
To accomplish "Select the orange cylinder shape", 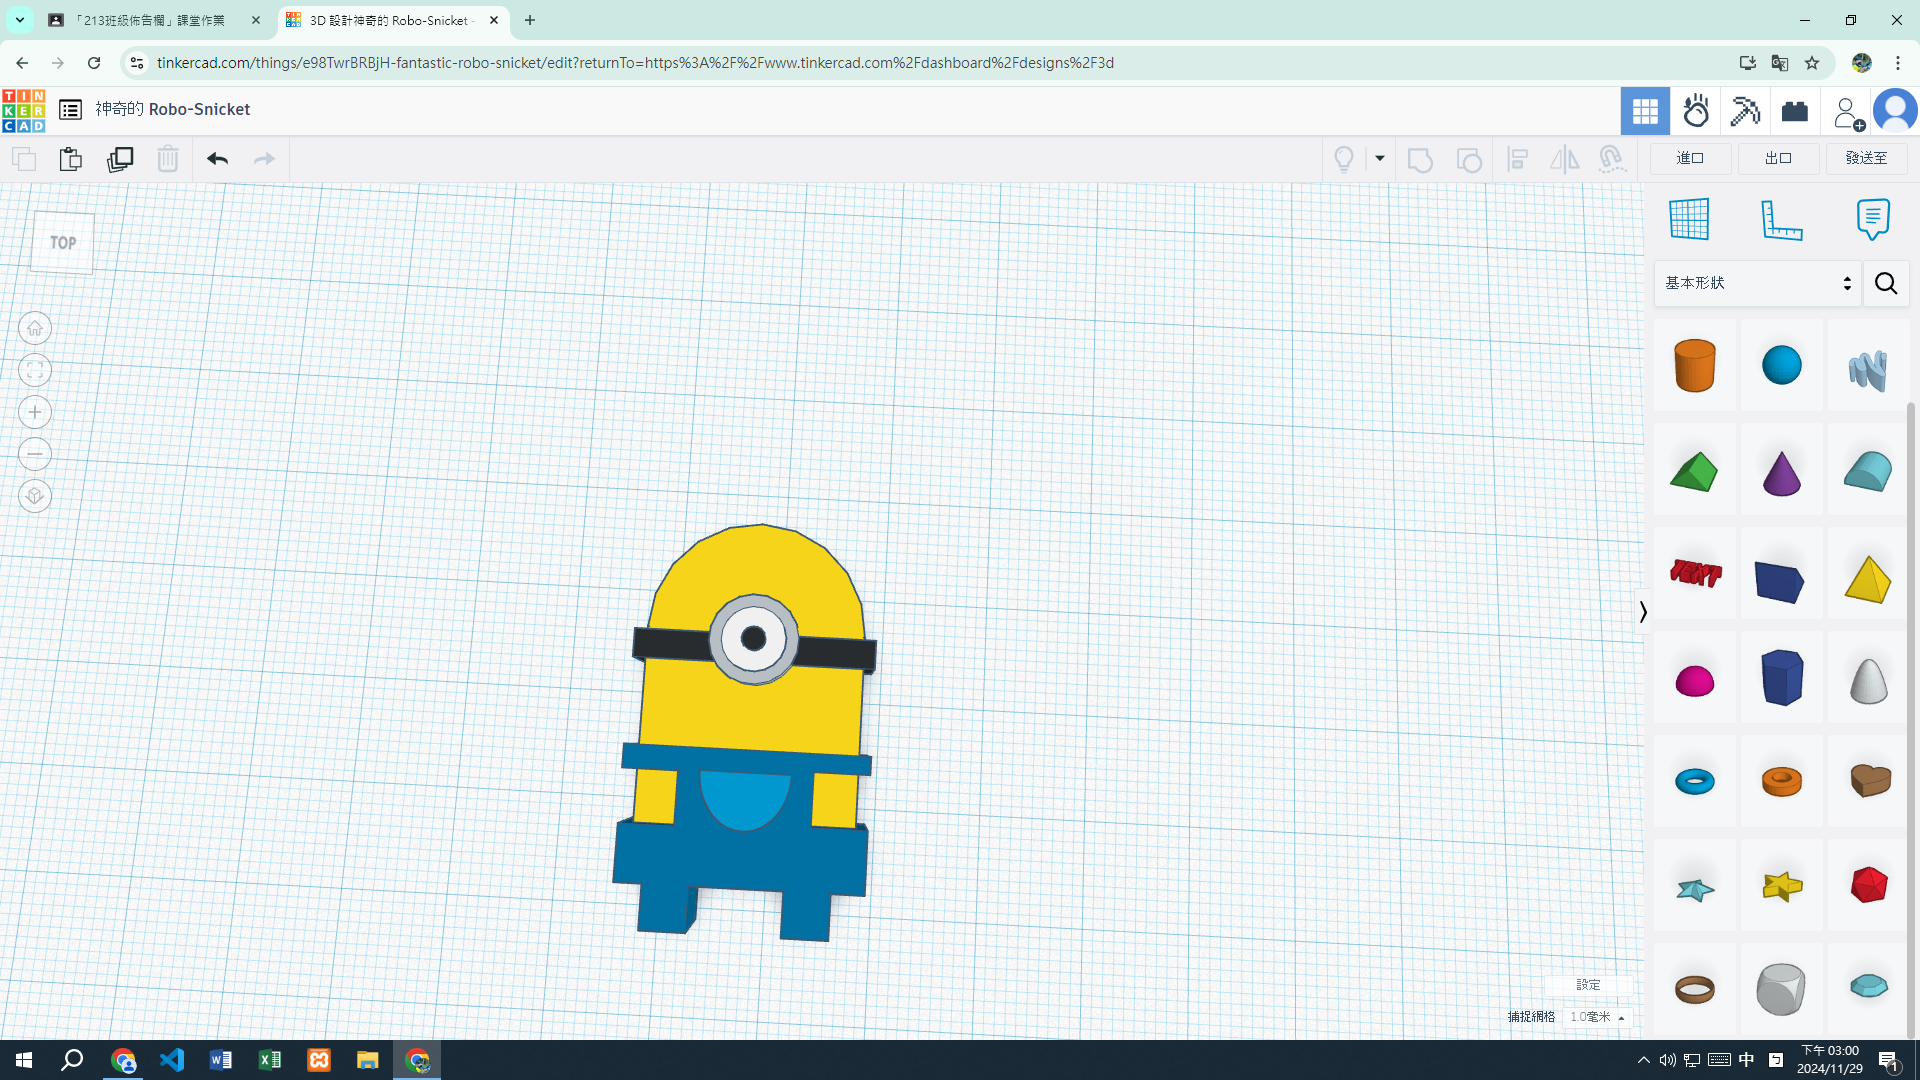I will pos(1694,365).
